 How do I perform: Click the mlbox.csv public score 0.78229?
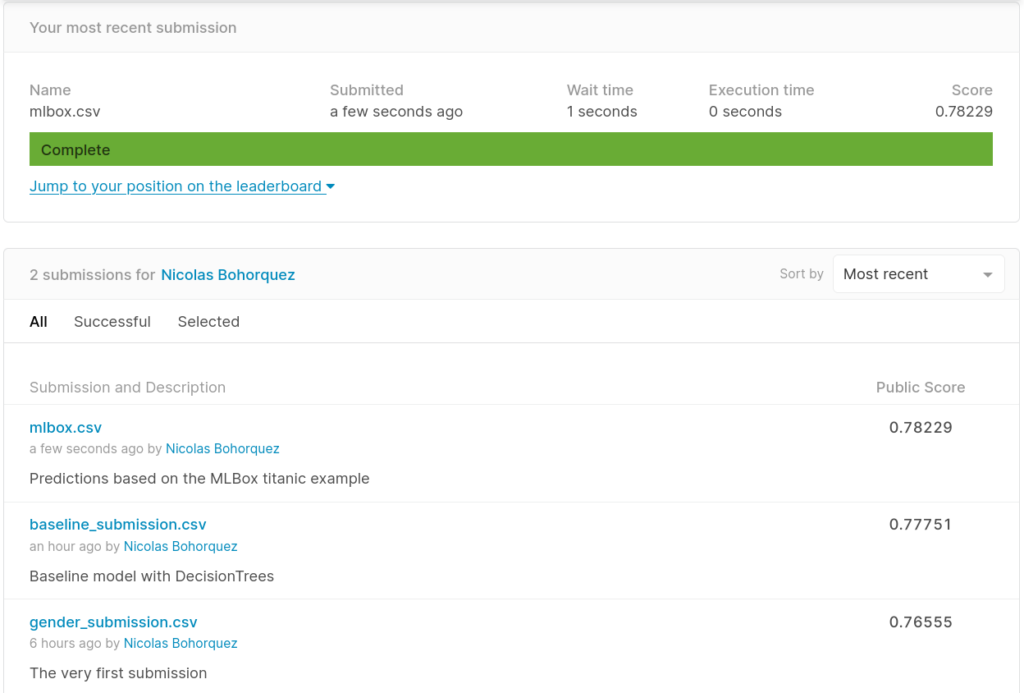[920, 427]
